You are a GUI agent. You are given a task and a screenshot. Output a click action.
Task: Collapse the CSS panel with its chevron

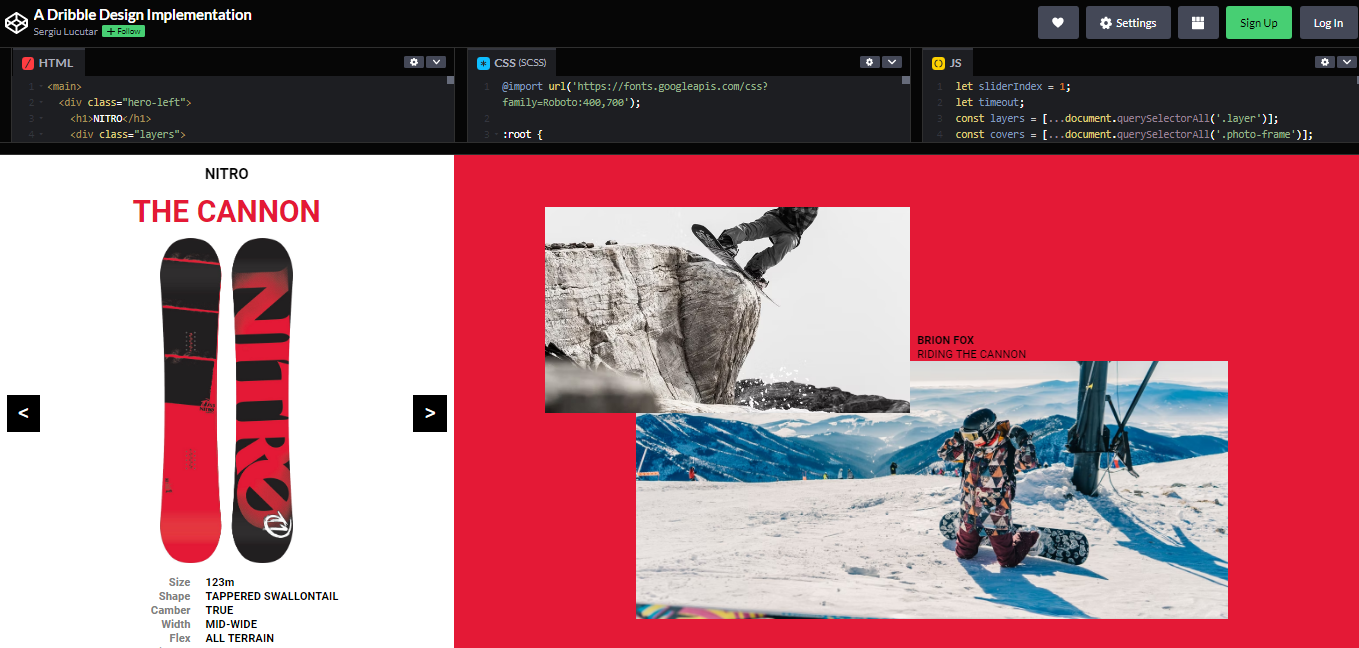[x=892, y=61]
